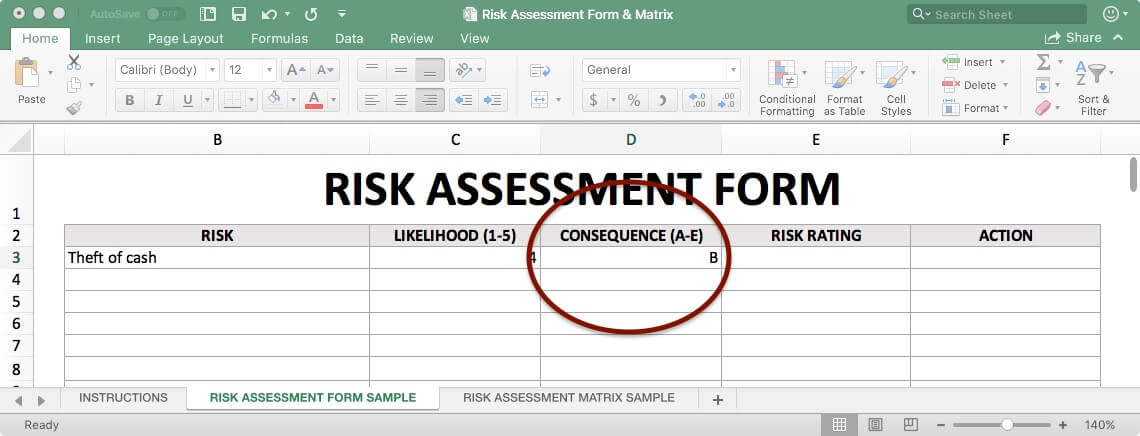Align cell text to the left

click(372, 100)
